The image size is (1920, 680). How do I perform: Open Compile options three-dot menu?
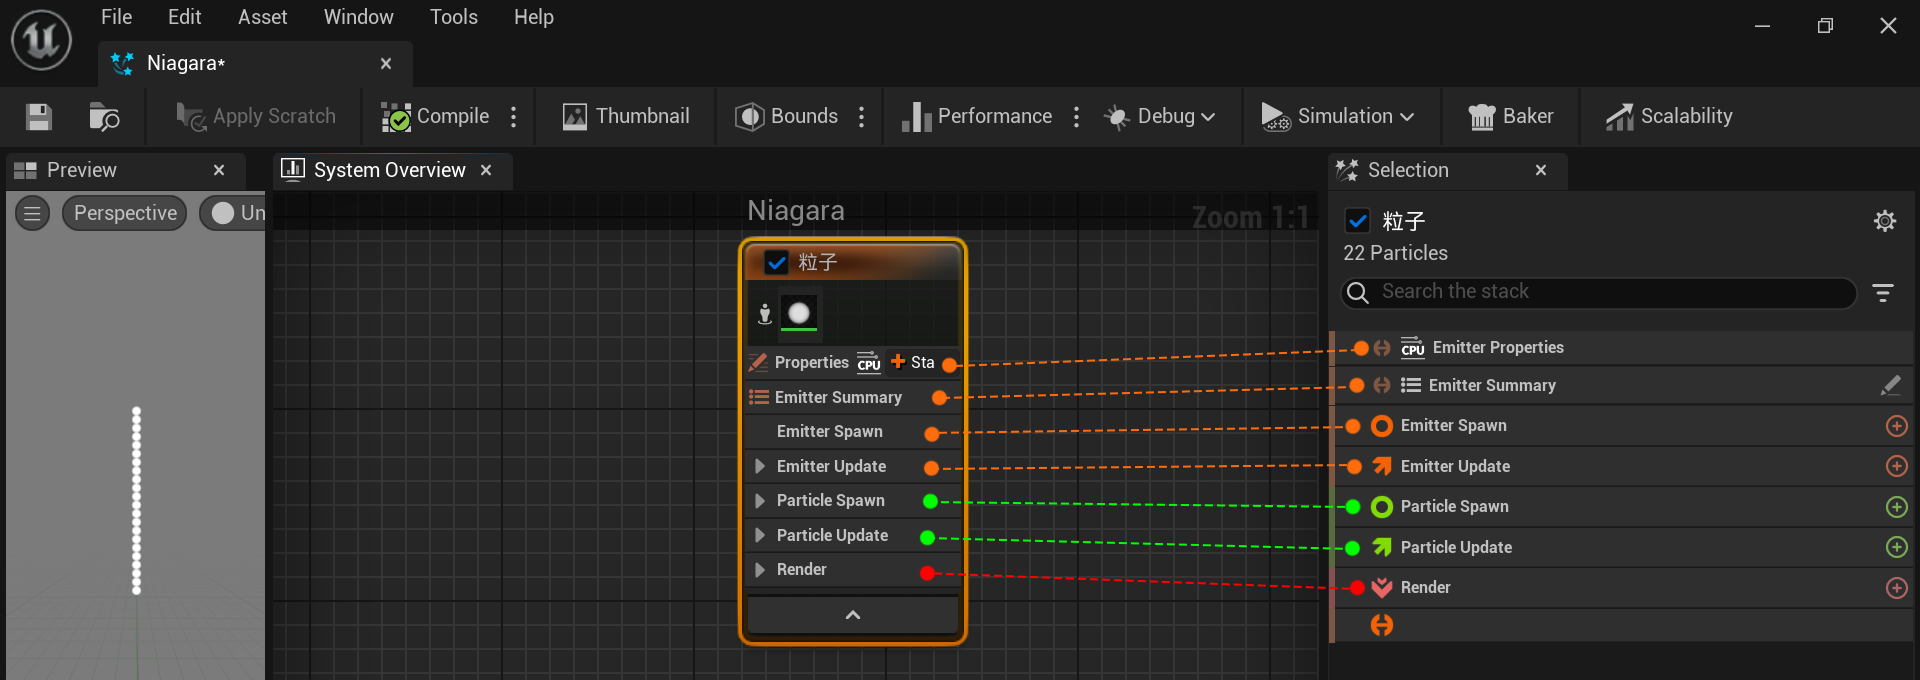[514, 116]
